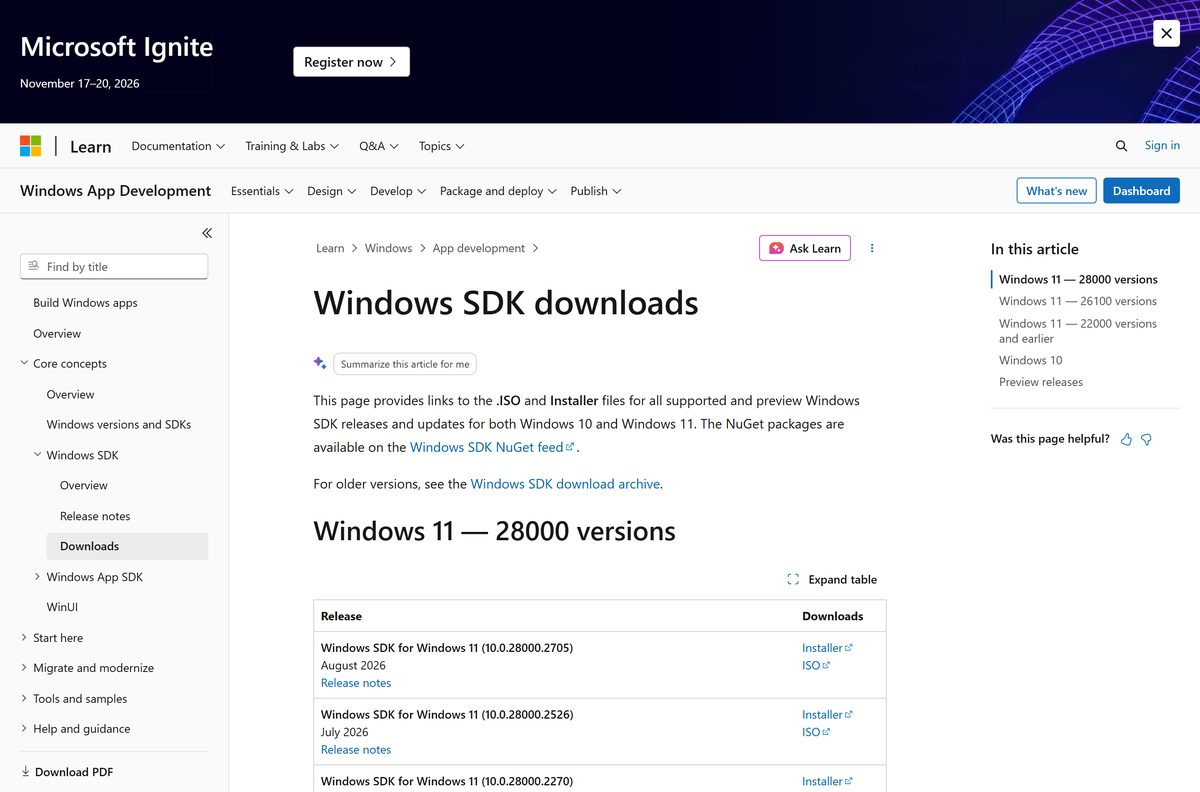
Task: Open Build Windows apps in sidebar
Action: tap(85, 303)
